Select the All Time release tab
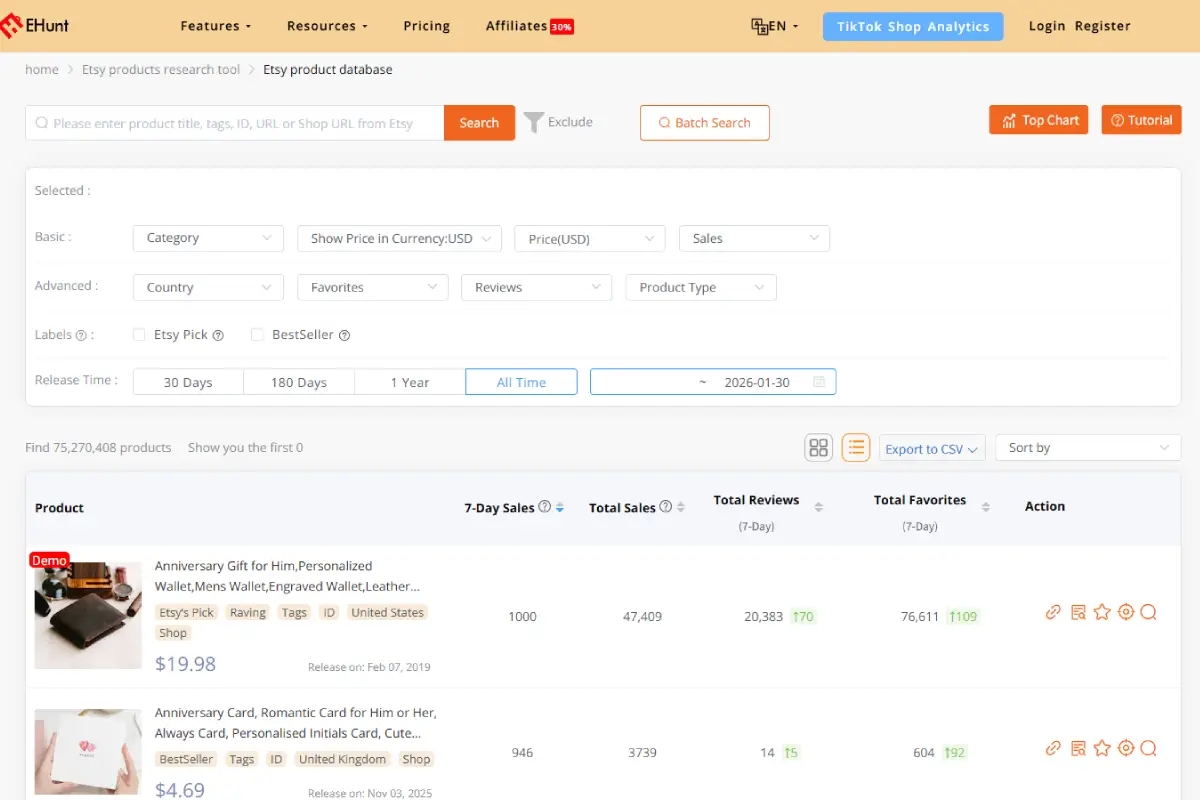The height and width of the screenshot is (800, 1200). [521, 381]
